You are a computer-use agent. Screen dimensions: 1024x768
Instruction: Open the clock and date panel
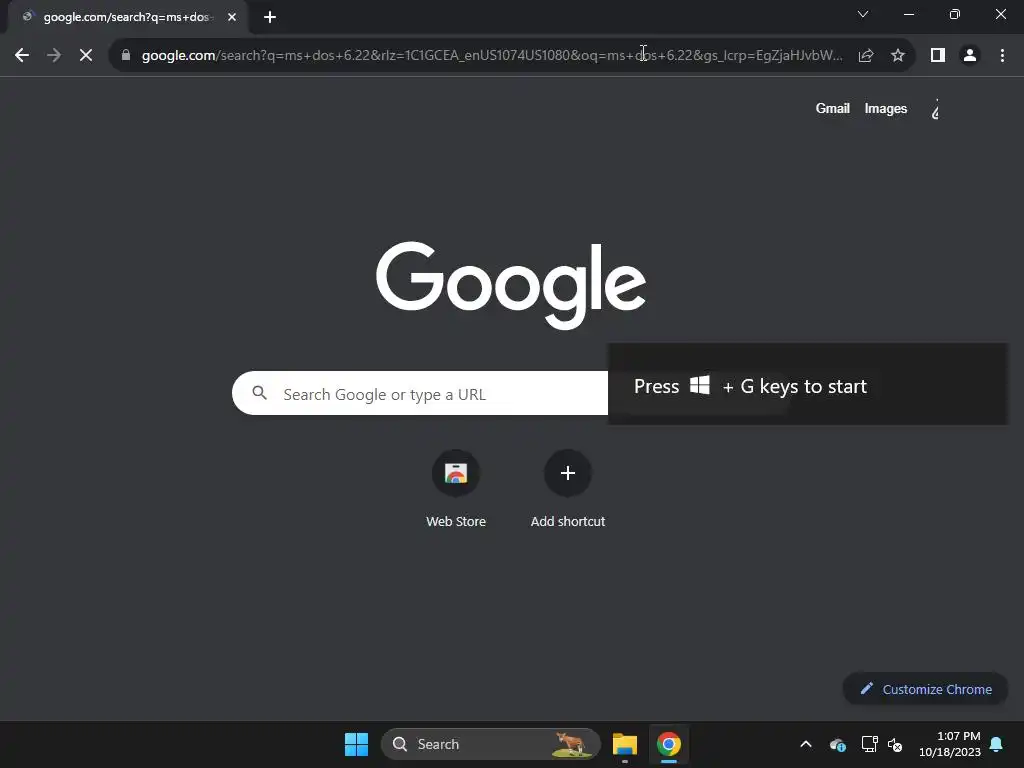[x=950, y=744]
